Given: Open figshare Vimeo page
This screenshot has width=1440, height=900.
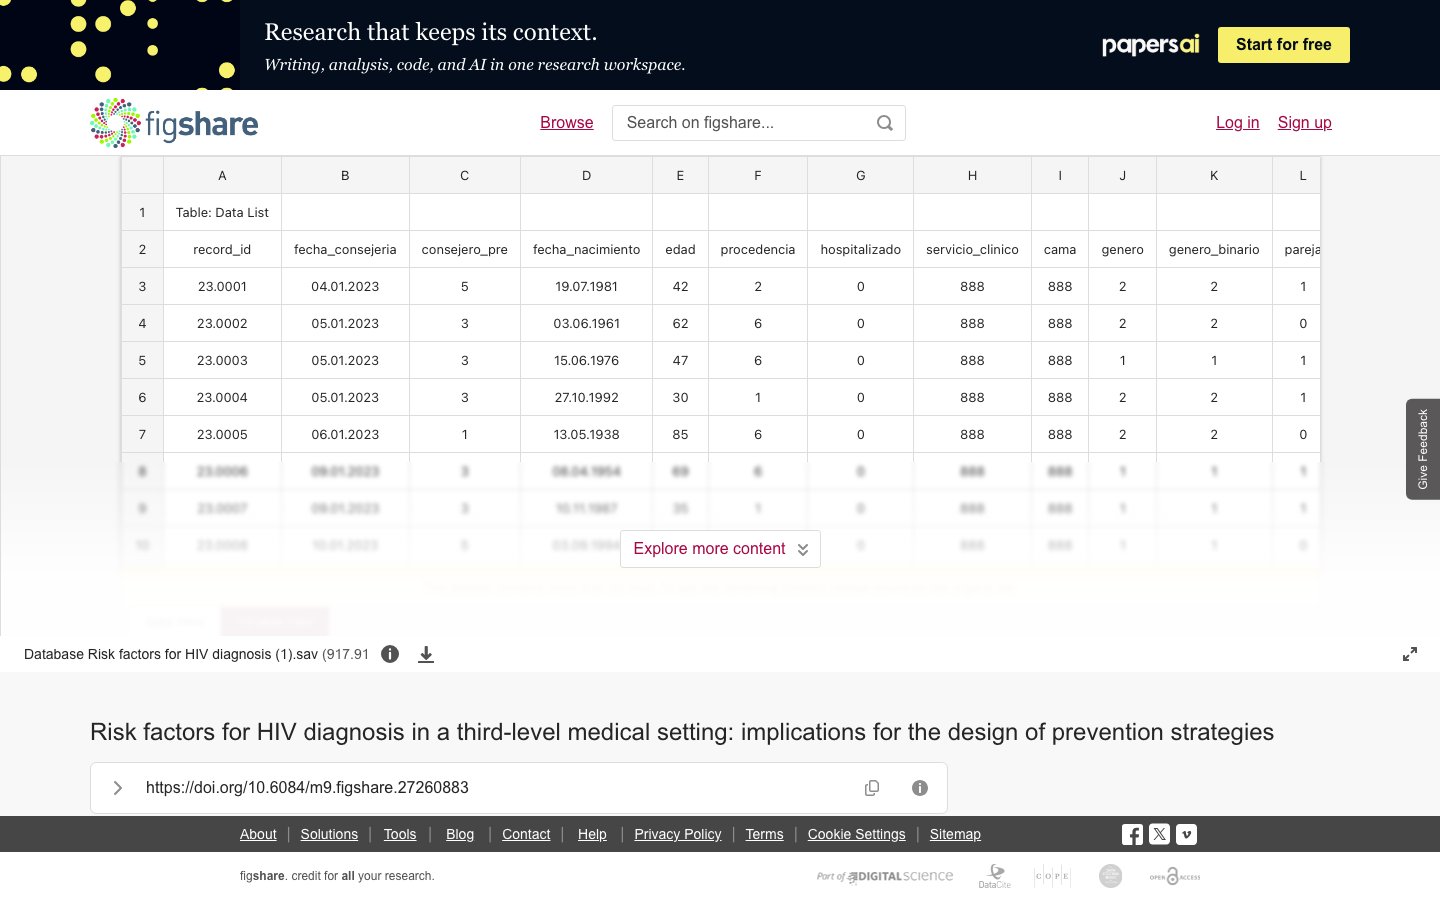Looking at the screenshot, I should click(1187, 834).
